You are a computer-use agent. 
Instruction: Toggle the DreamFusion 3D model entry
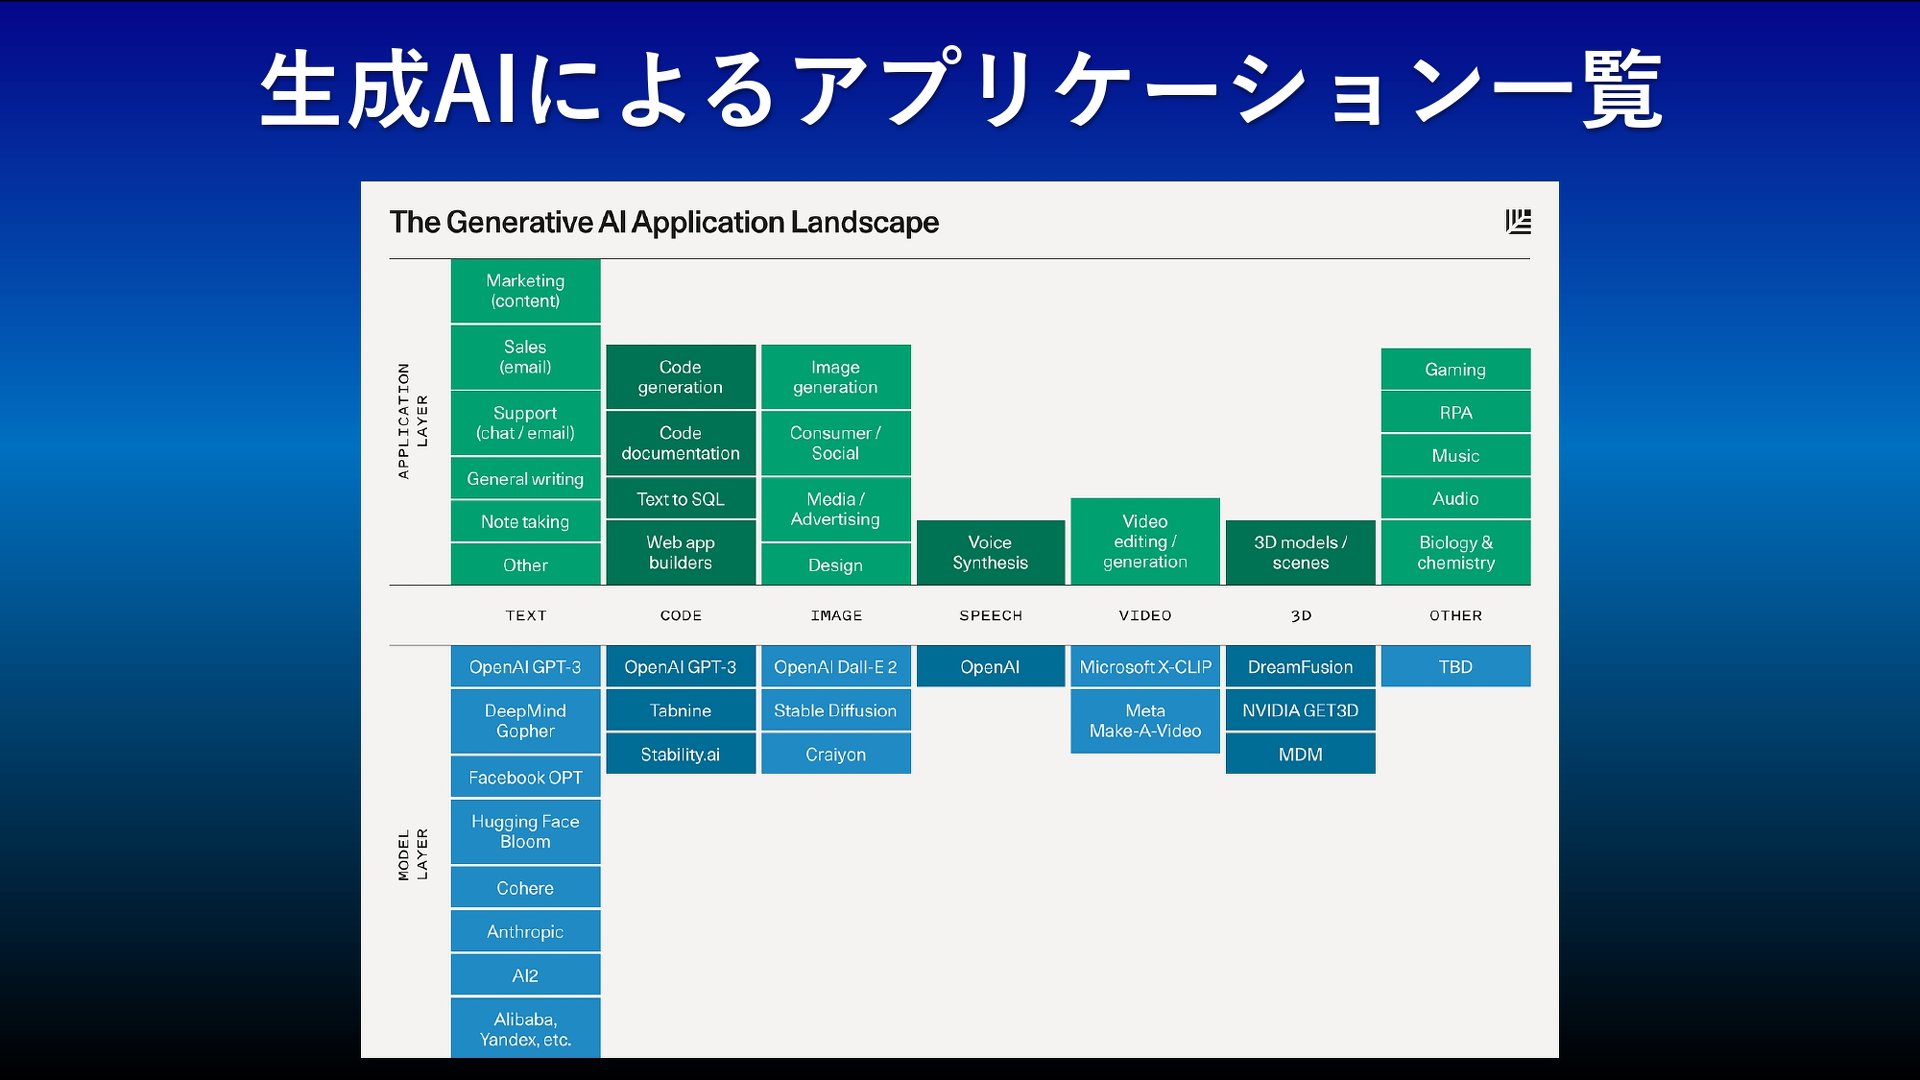(1299, 666)
